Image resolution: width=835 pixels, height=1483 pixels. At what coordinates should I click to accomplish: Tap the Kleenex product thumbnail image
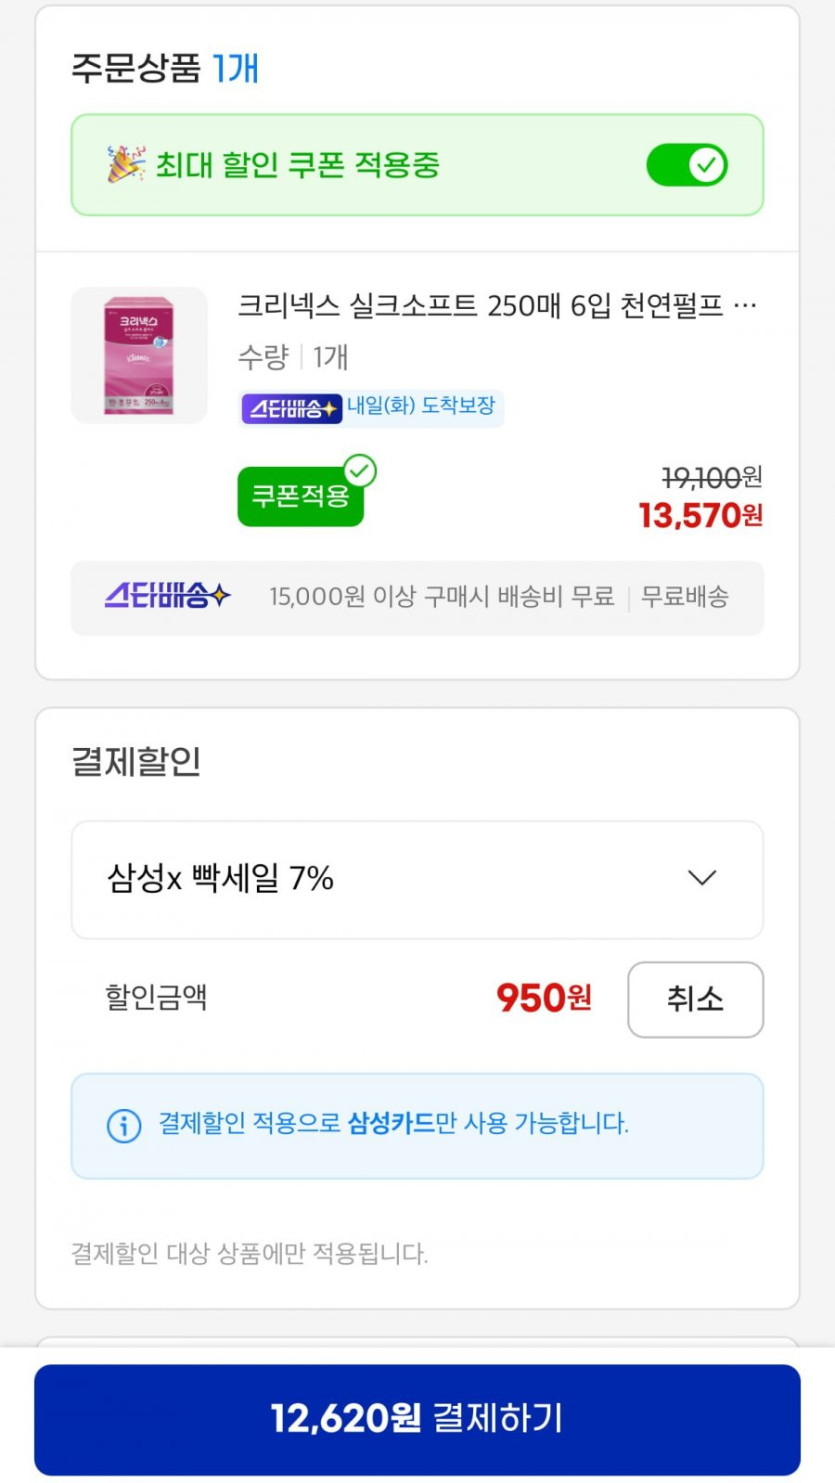[139, 355]
